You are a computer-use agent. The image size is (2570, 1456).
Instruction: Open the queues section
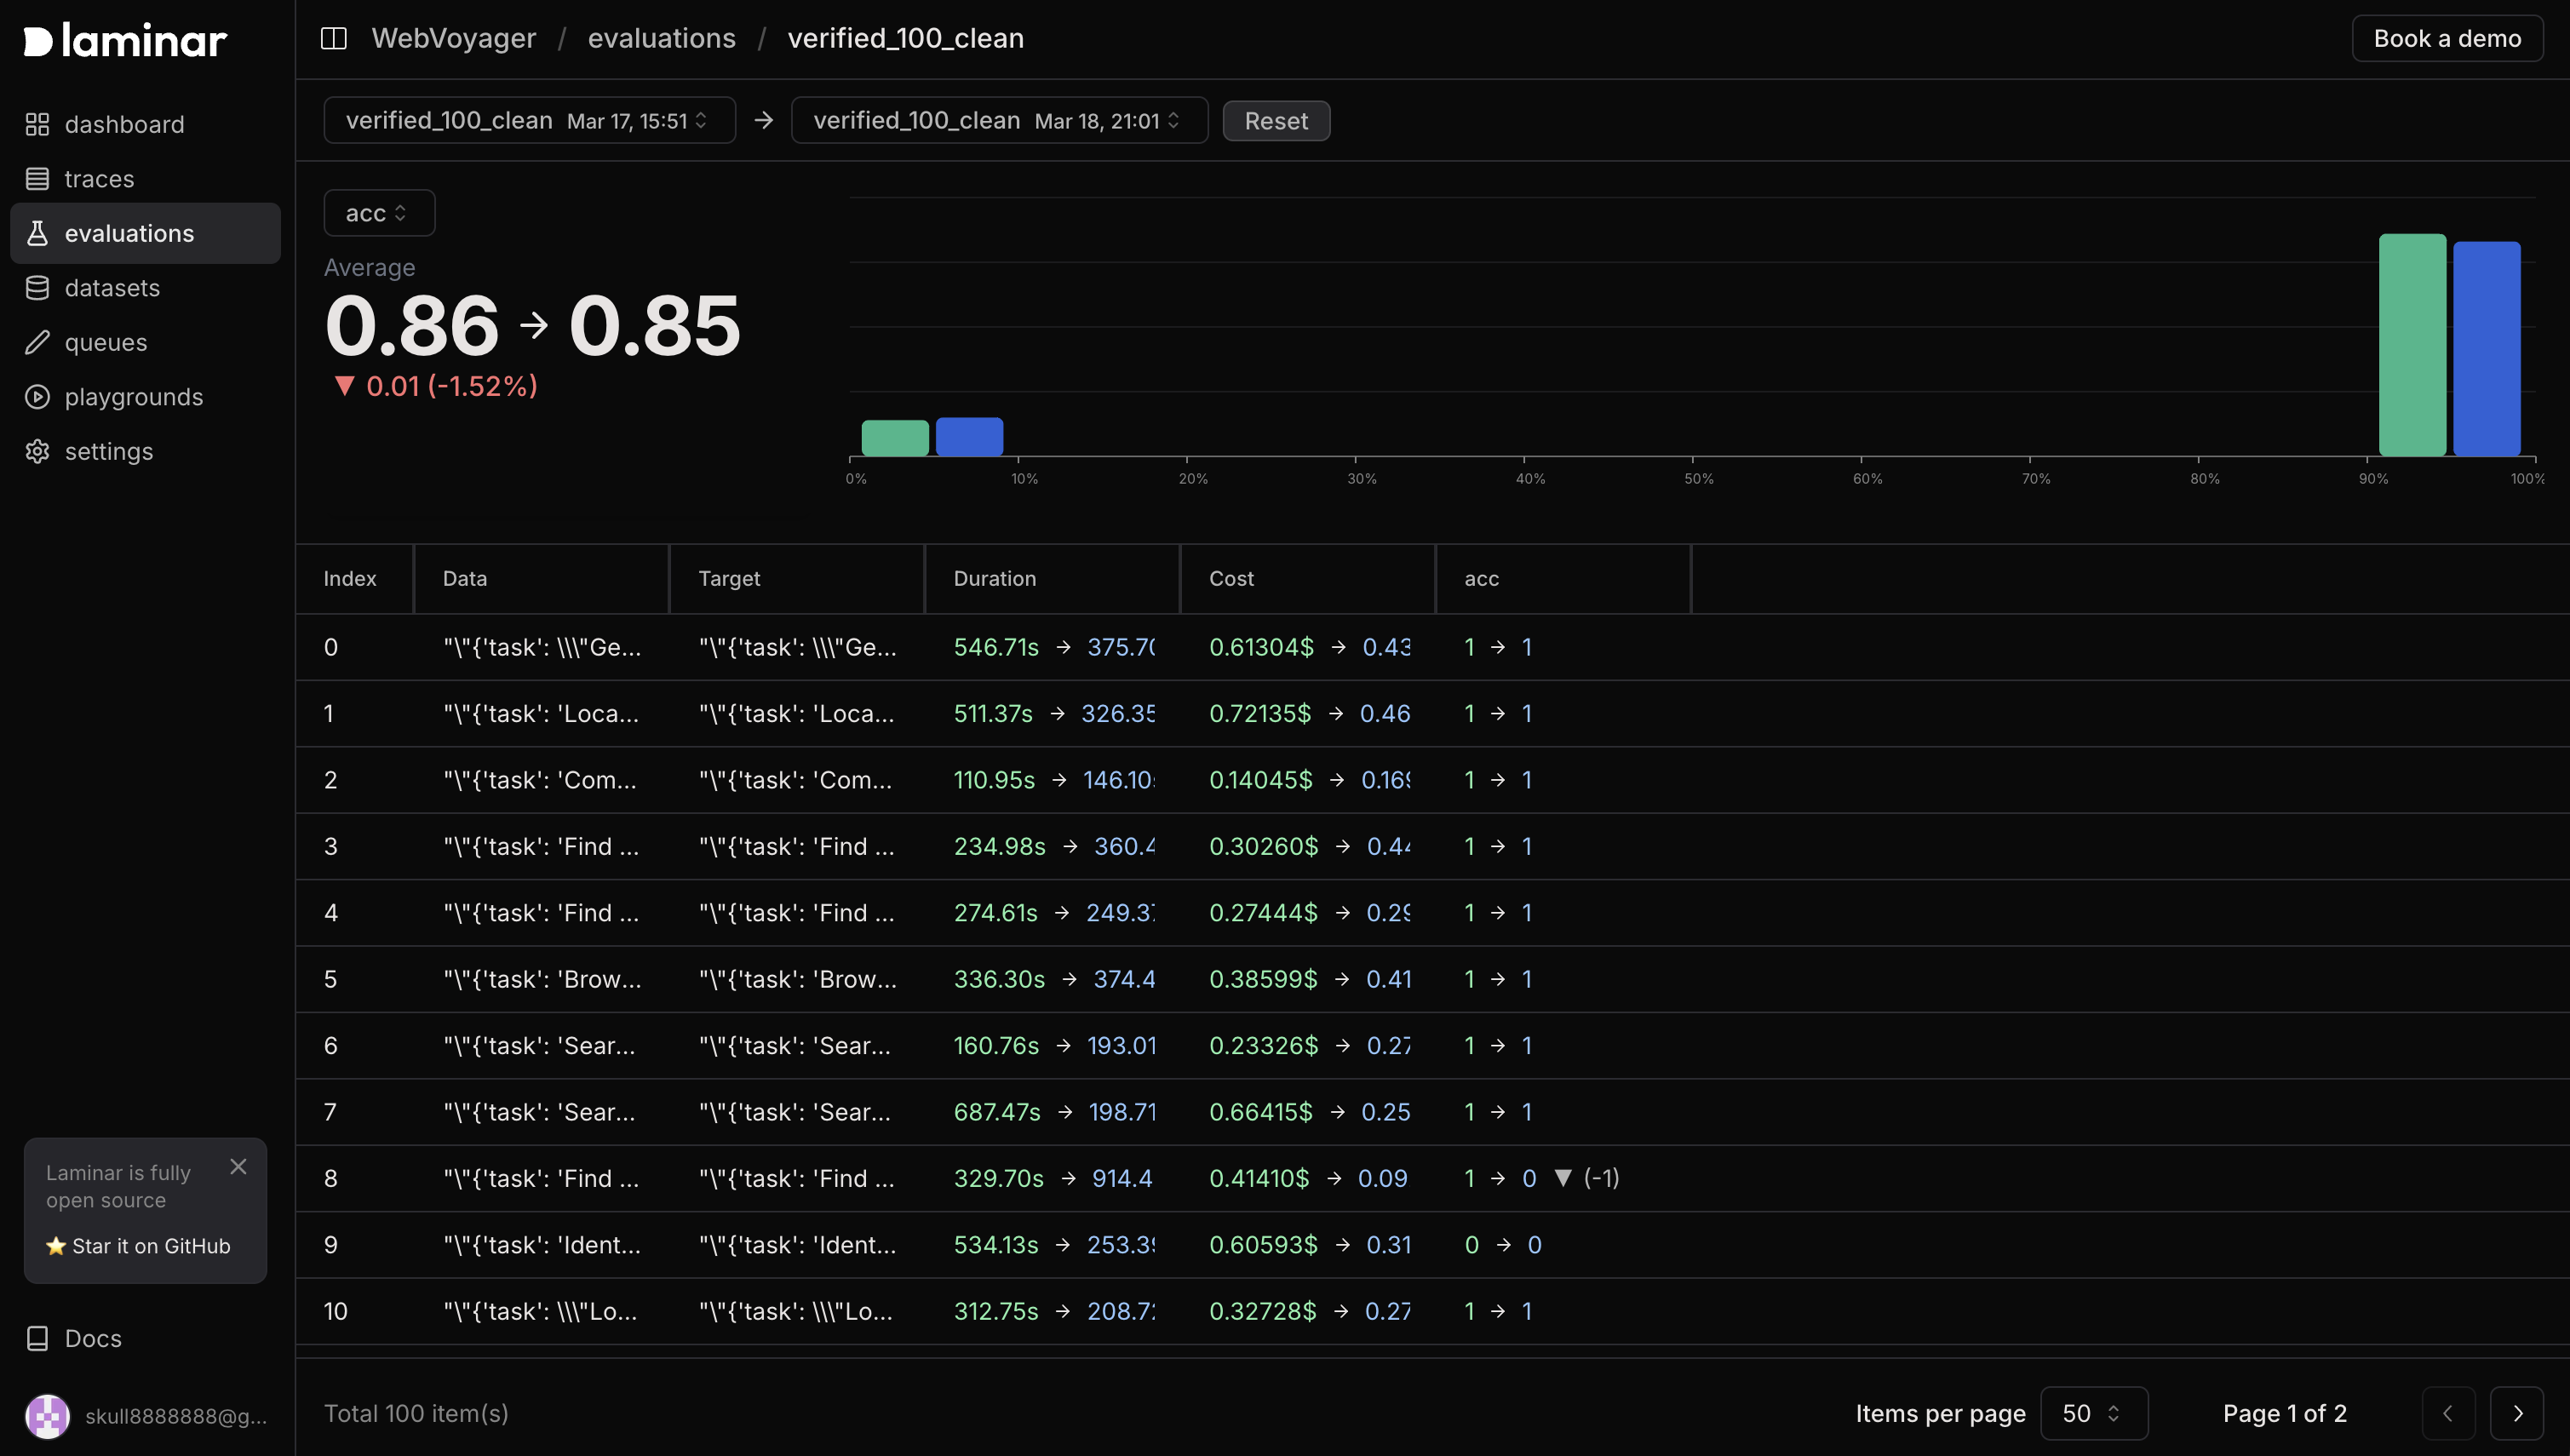[105, 341]
